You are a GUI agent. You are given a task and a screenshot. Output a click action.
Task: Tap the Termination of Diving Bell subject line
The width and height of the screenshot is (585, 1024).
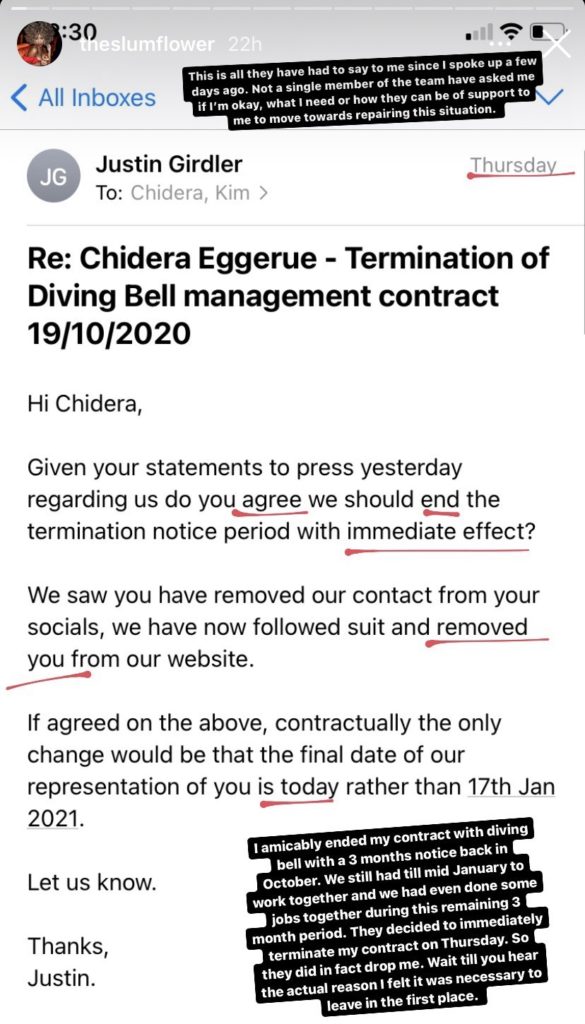[x=288, y=295]
